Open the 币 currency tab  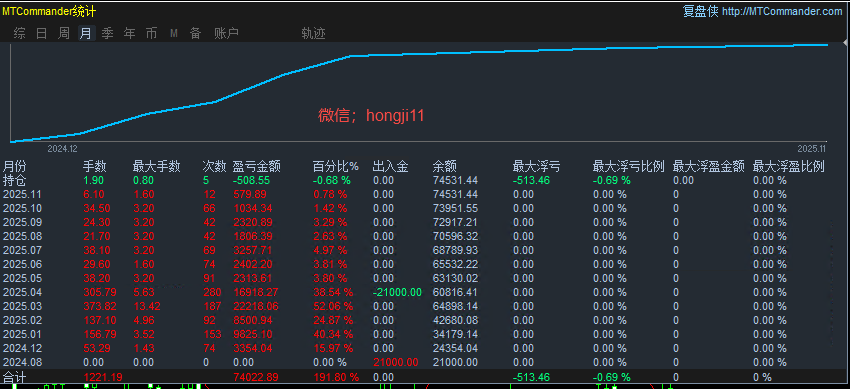point(151,34)
